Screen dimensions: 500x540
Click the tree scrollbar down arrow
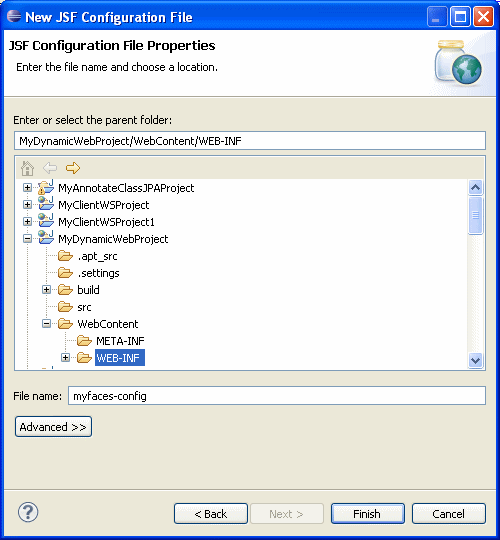476,360
